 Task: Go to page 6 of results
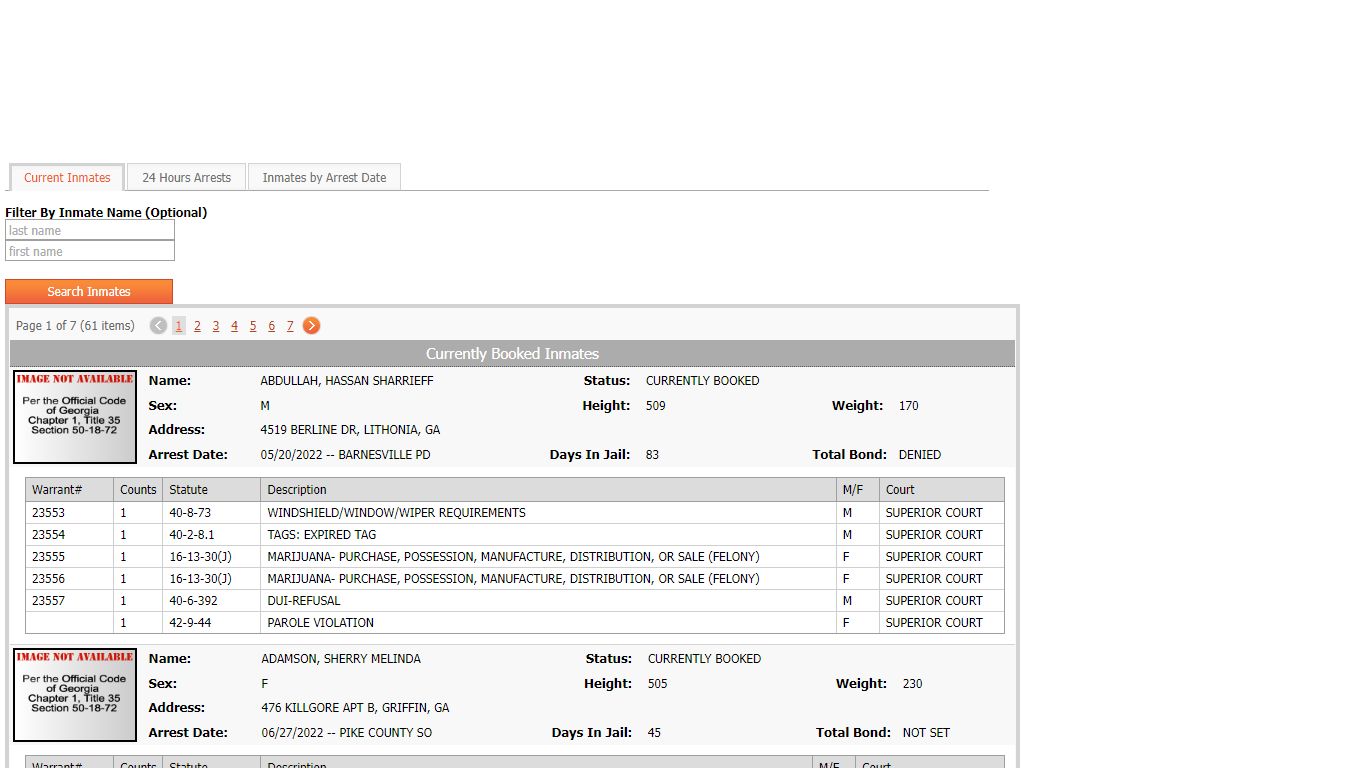pyautogui.click(x=271, y=326)
